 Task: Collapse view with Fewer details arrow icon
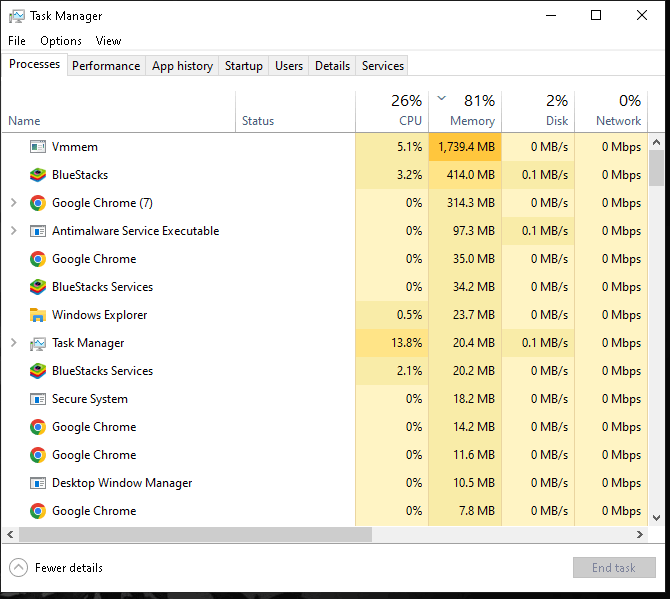(18, 568)
